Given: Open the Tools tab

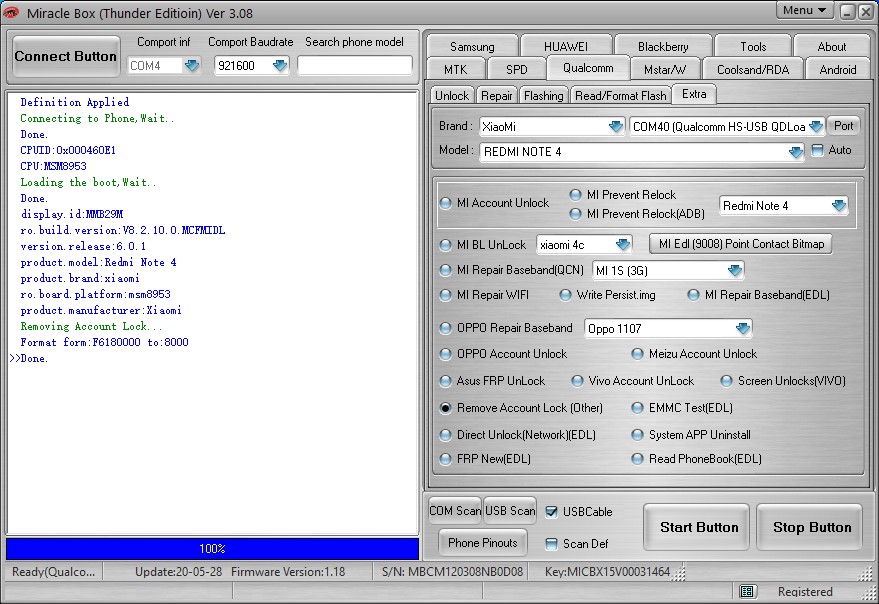Looking at the screenshot, I should tap(753, 47).
